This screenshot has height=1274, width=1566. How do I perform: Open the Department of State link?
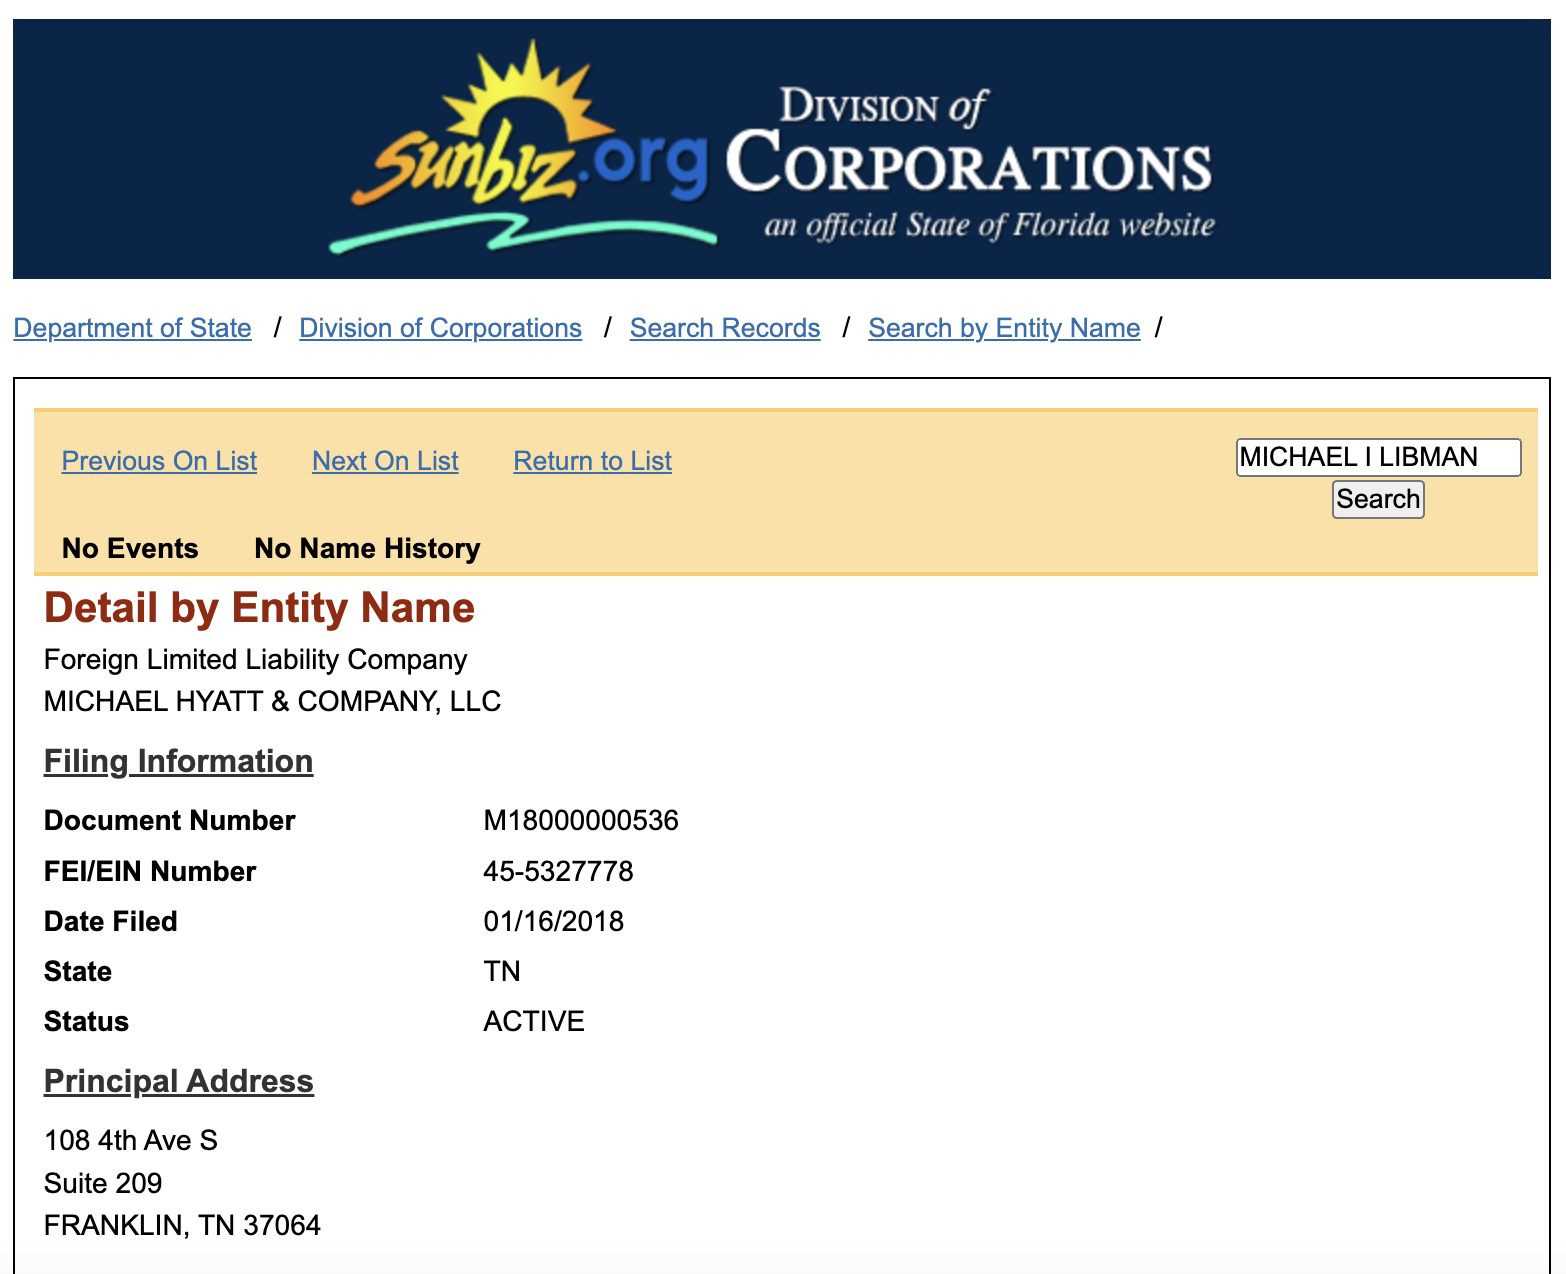[132, 328]
